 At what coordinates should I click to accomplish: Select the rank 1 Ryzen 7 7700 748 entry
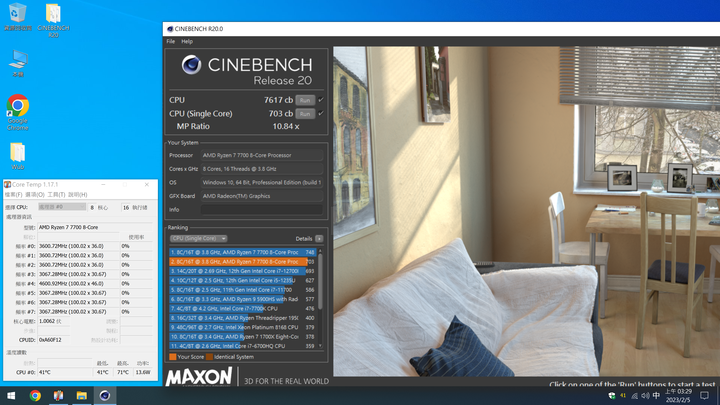[x=242, y=252]
